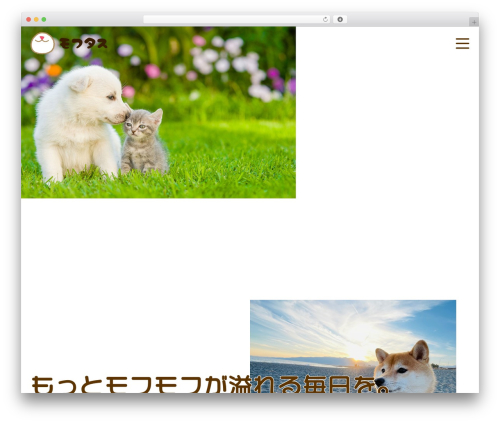Open the hamburger menu icon
The height and width of the screenshot is (423, 500).
coord(462,44)
